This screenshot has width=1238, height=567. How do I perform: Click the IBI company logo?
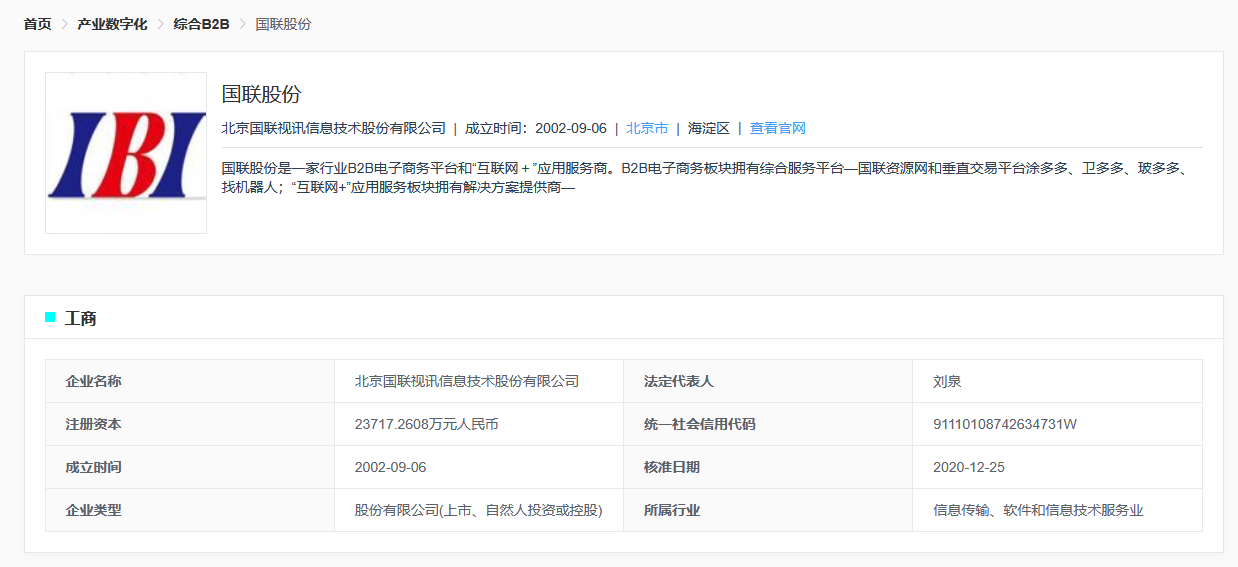click(126, 153)
